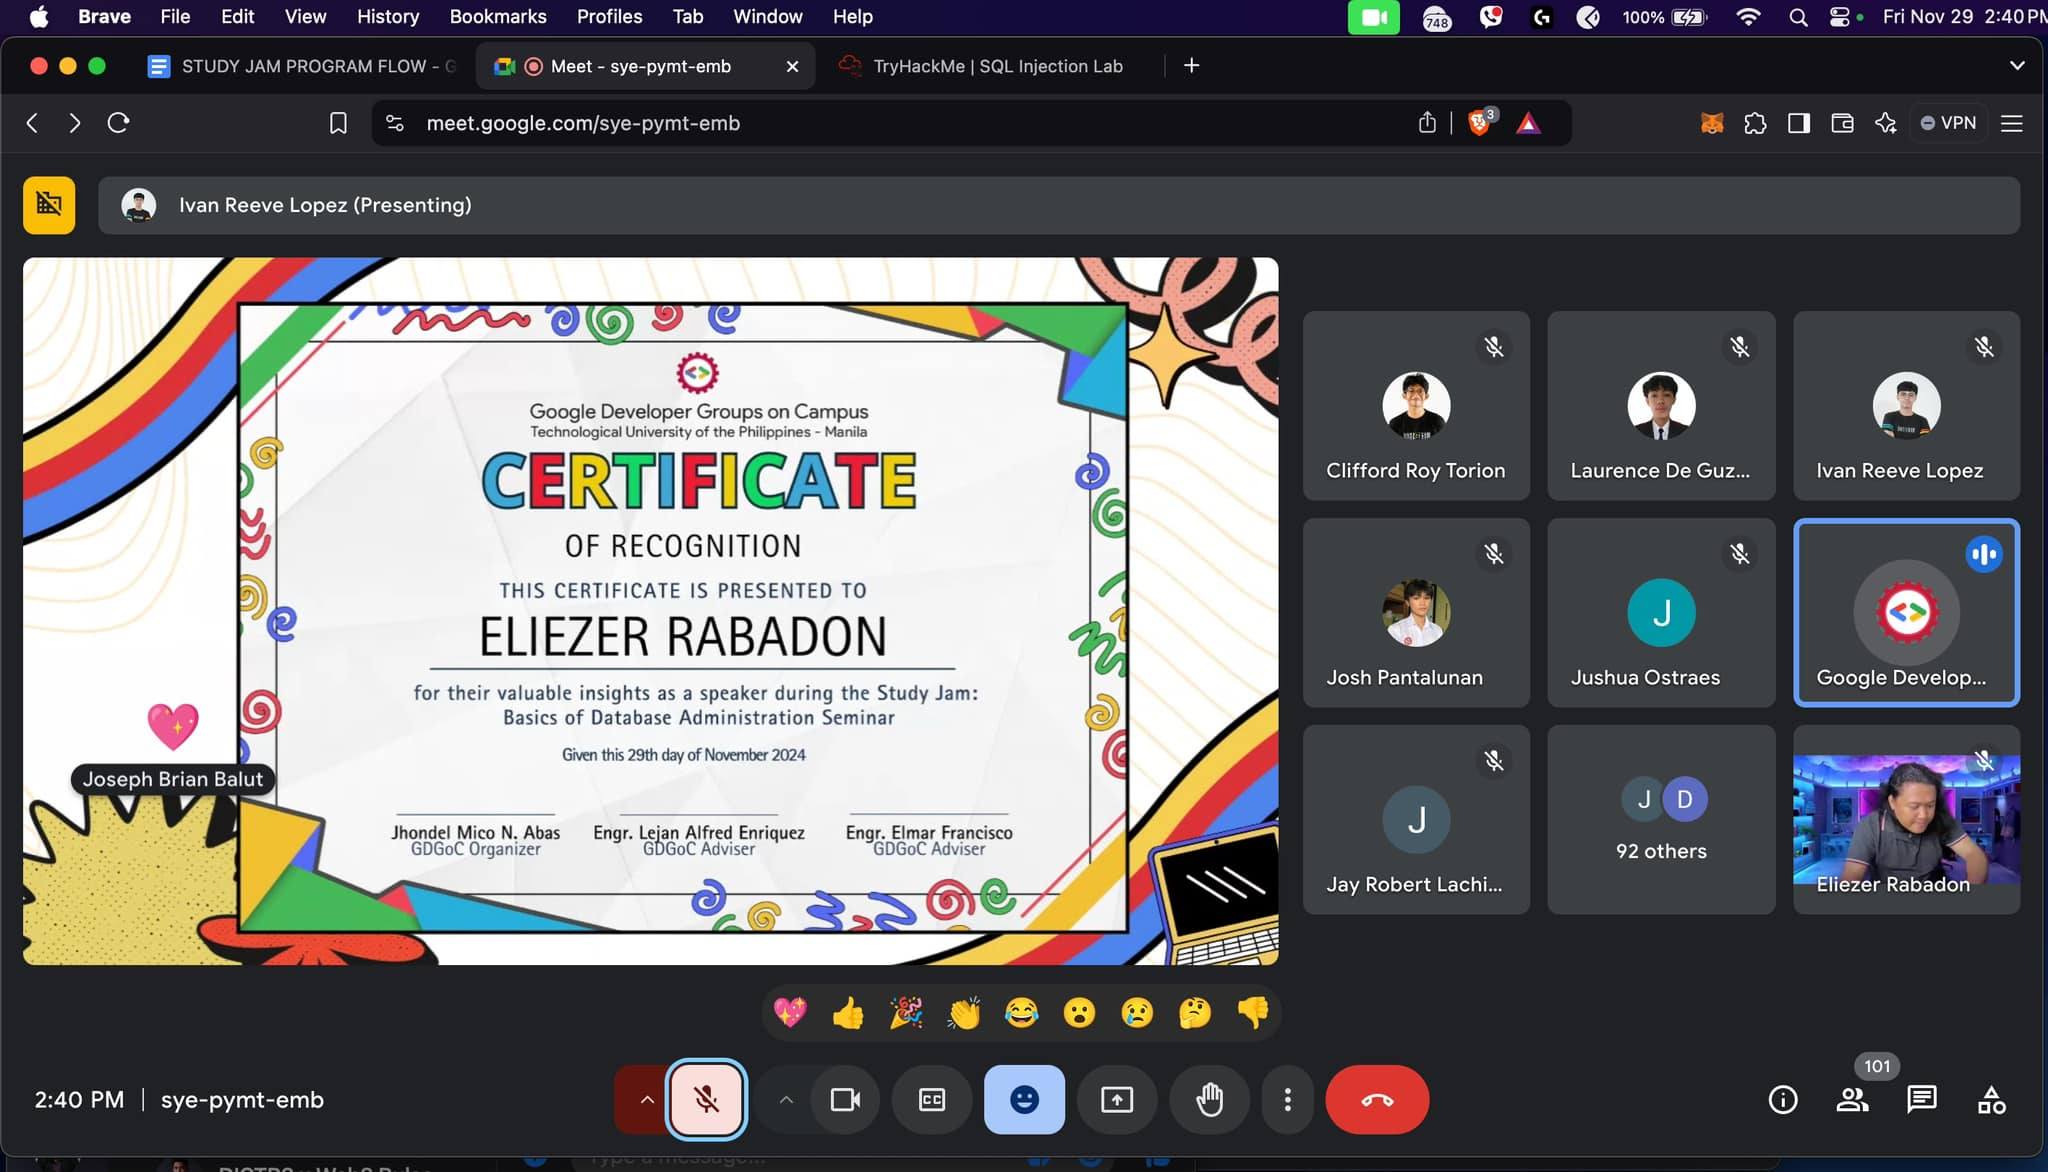The height and width of the screenshot is (1172, 2048).
Task: Open the Apple menu
Action: (40, 17)
